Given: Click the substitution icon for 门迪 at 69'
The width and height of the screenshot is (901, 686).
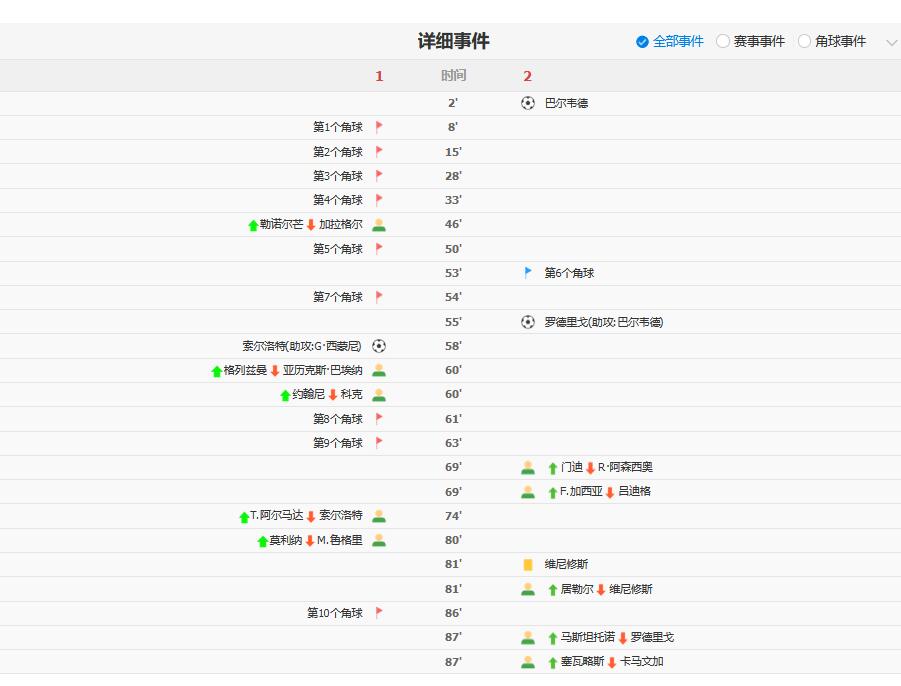Looking at the screenshot, I should click(528, 467).
